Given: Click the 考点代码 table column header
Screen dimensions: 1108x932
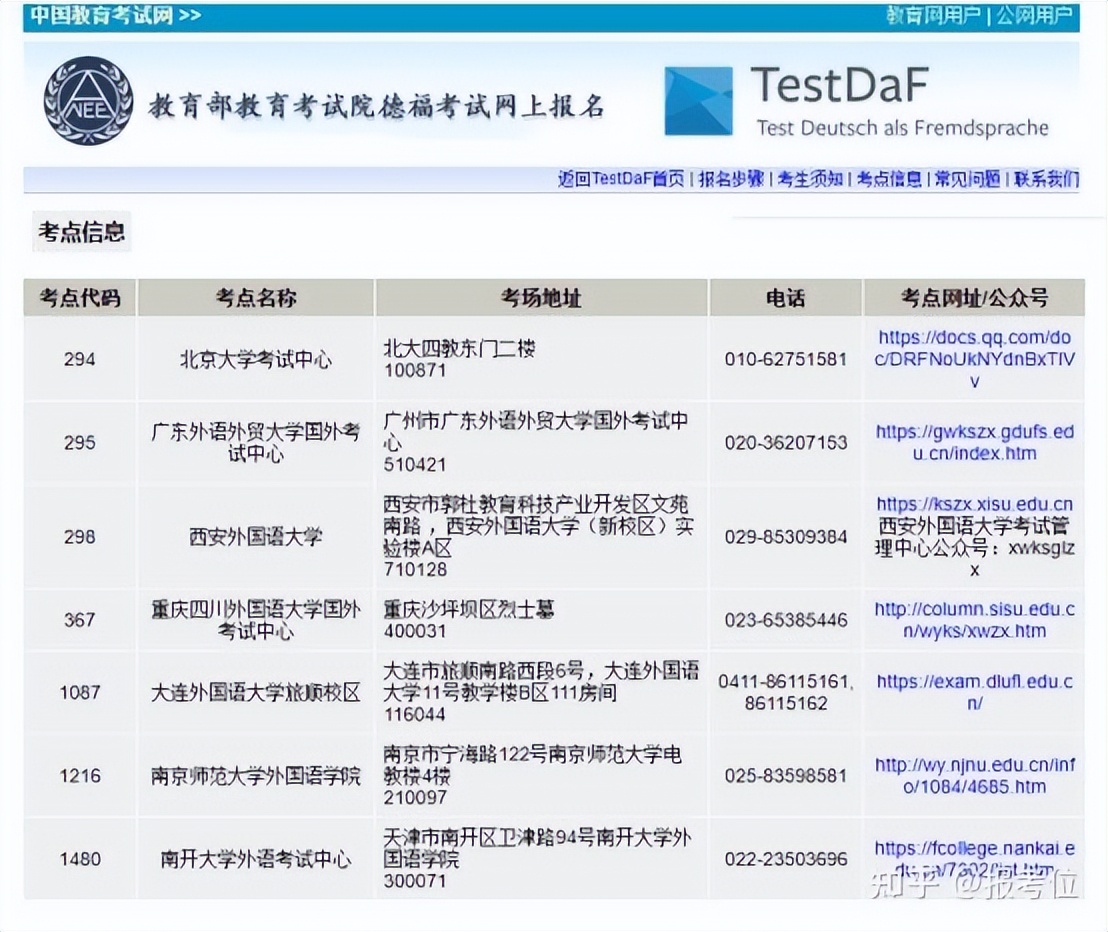Looking at the screenshot, I should [79, 297].
